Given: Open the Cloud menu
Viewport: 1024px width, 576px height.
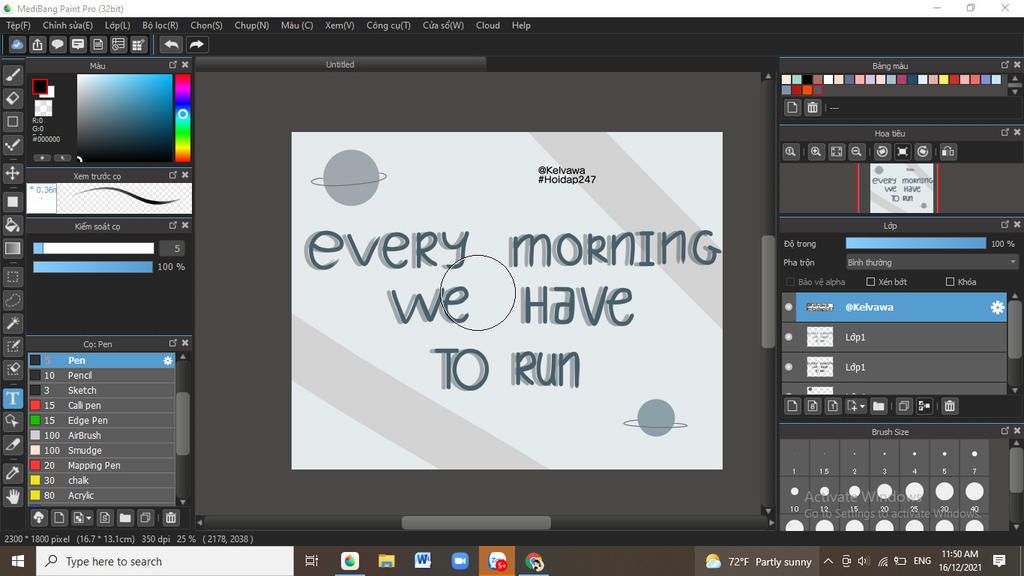Looking at the screenshot, I should pyautogui.click(x=488, y=25).
